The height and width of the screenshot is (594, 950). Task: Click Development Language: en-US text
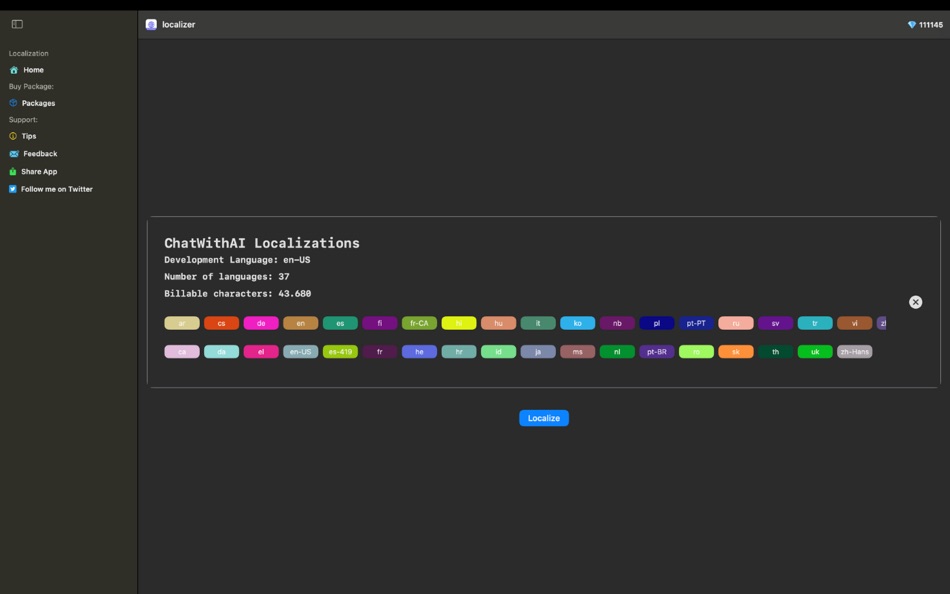point(237,260)
